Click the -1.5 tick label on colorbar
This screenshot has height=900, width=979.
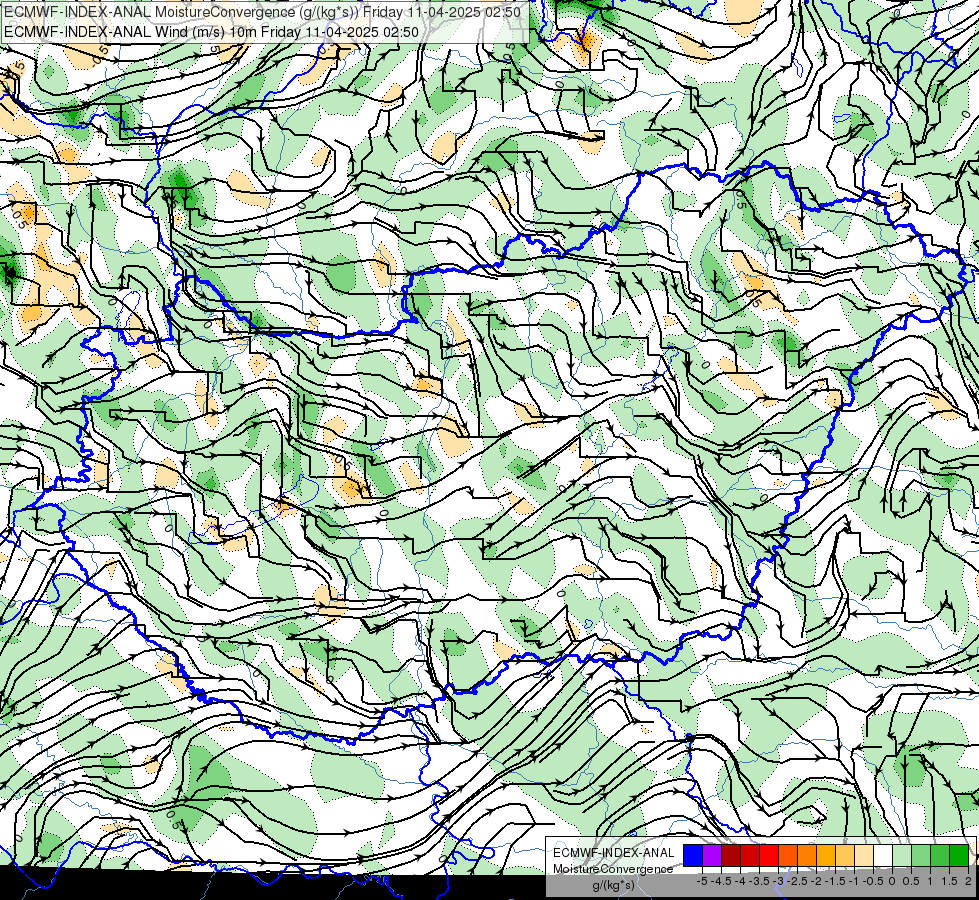point(835,881)
